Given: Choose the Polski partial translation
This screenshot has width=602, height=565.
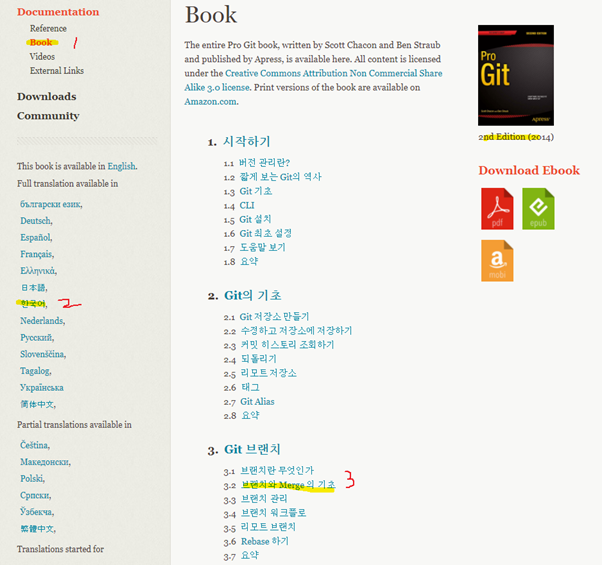Looking at the screenshot, I should [x=32, y=479].
